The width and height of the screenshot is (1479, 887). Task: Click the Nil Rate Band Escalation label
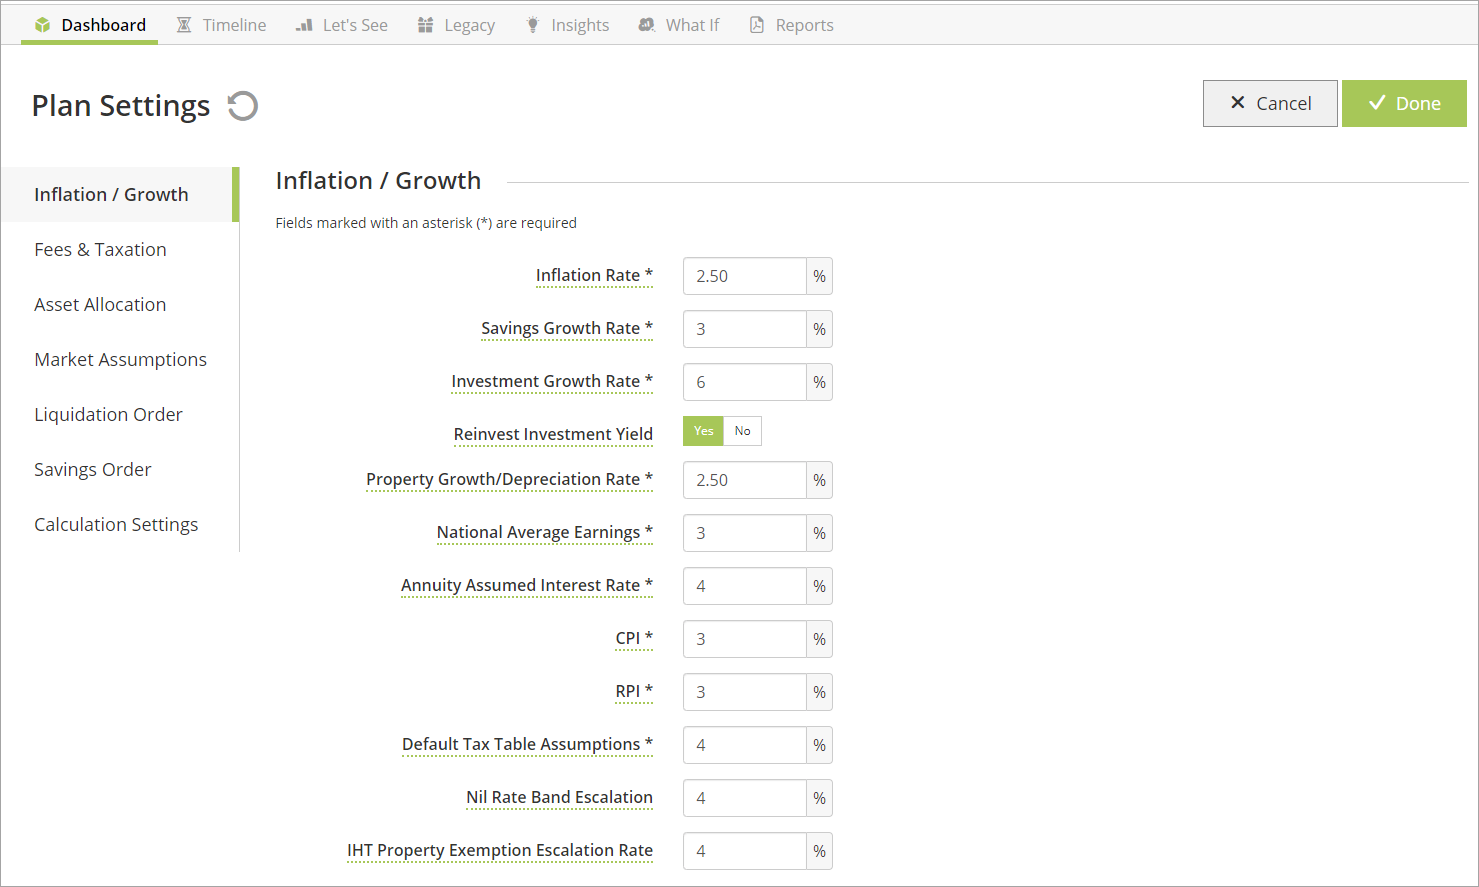click(x=559, y=797)
